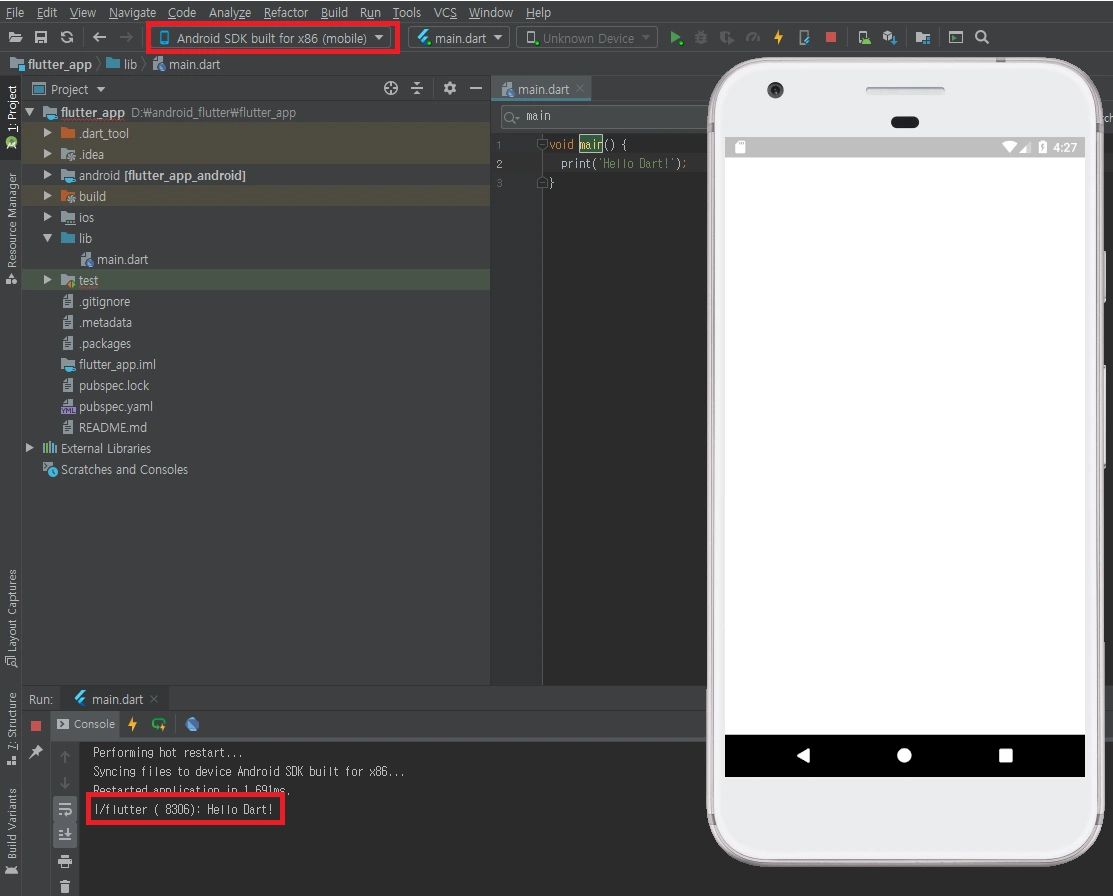Click lib in the breadcrumb bar
Image resolution: width=1113 pixels, height=896 pixels.
(x=122, y=64)
